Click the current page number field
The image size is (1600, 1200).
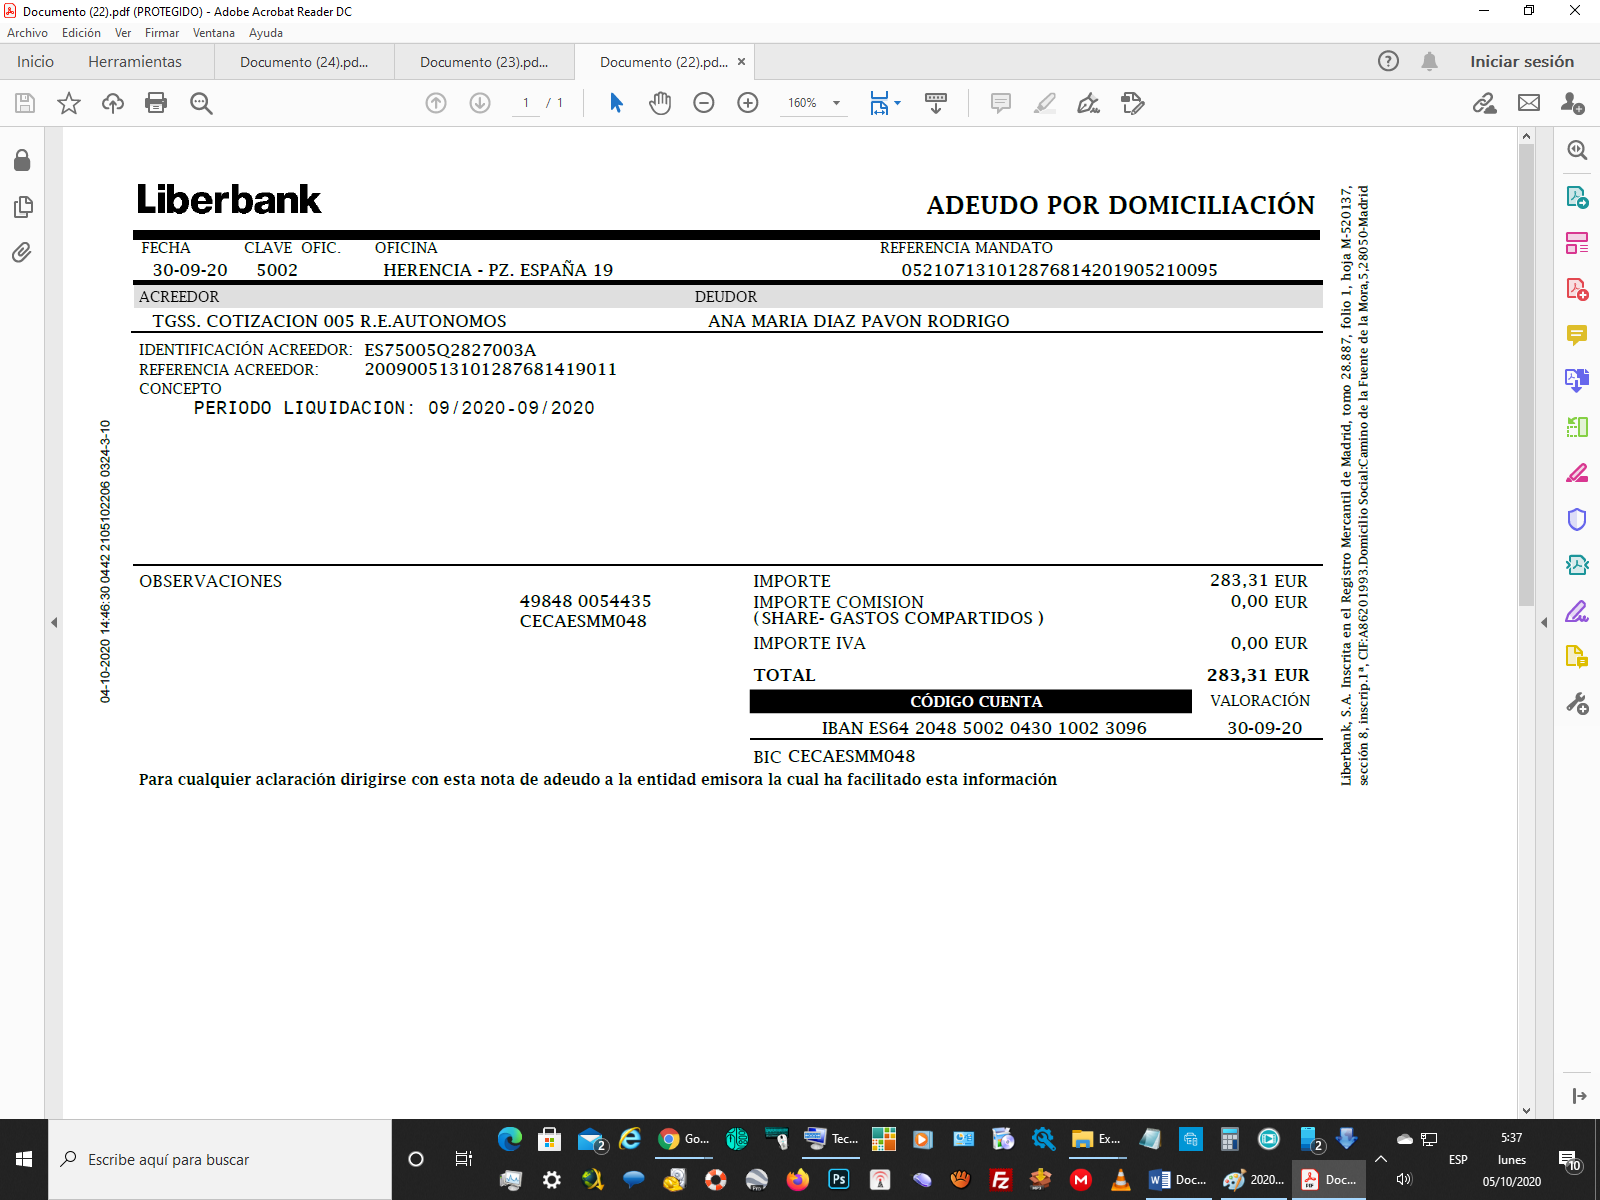coord(526,103)
